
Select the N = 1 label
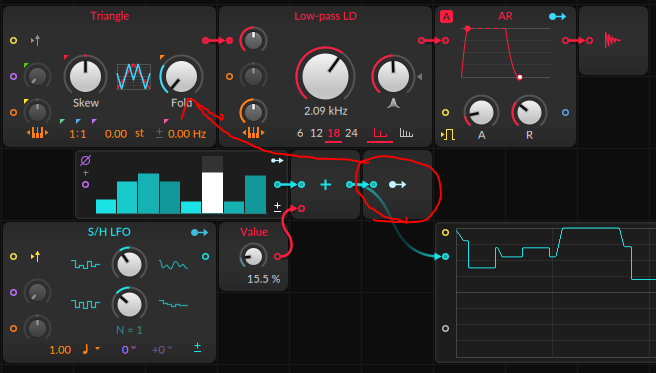pyautogui.click(x=129, y=330)
